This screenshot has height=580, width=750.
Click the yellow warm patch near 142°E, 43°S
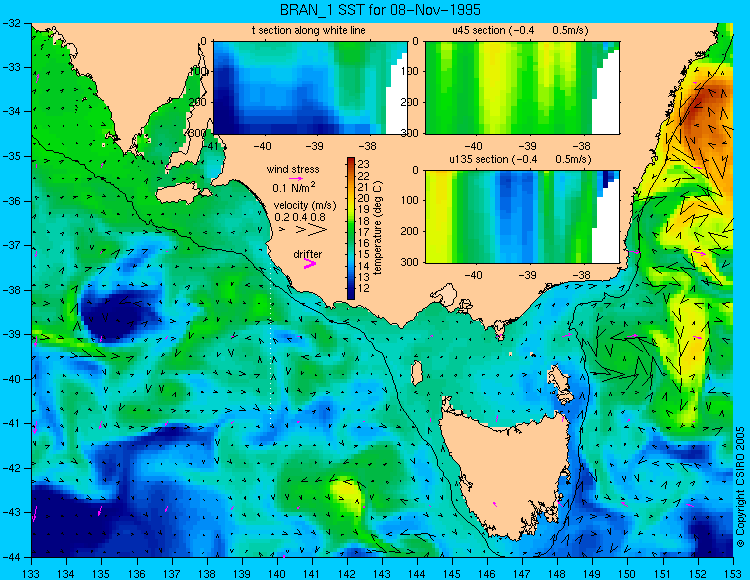[x=350, y=496]
